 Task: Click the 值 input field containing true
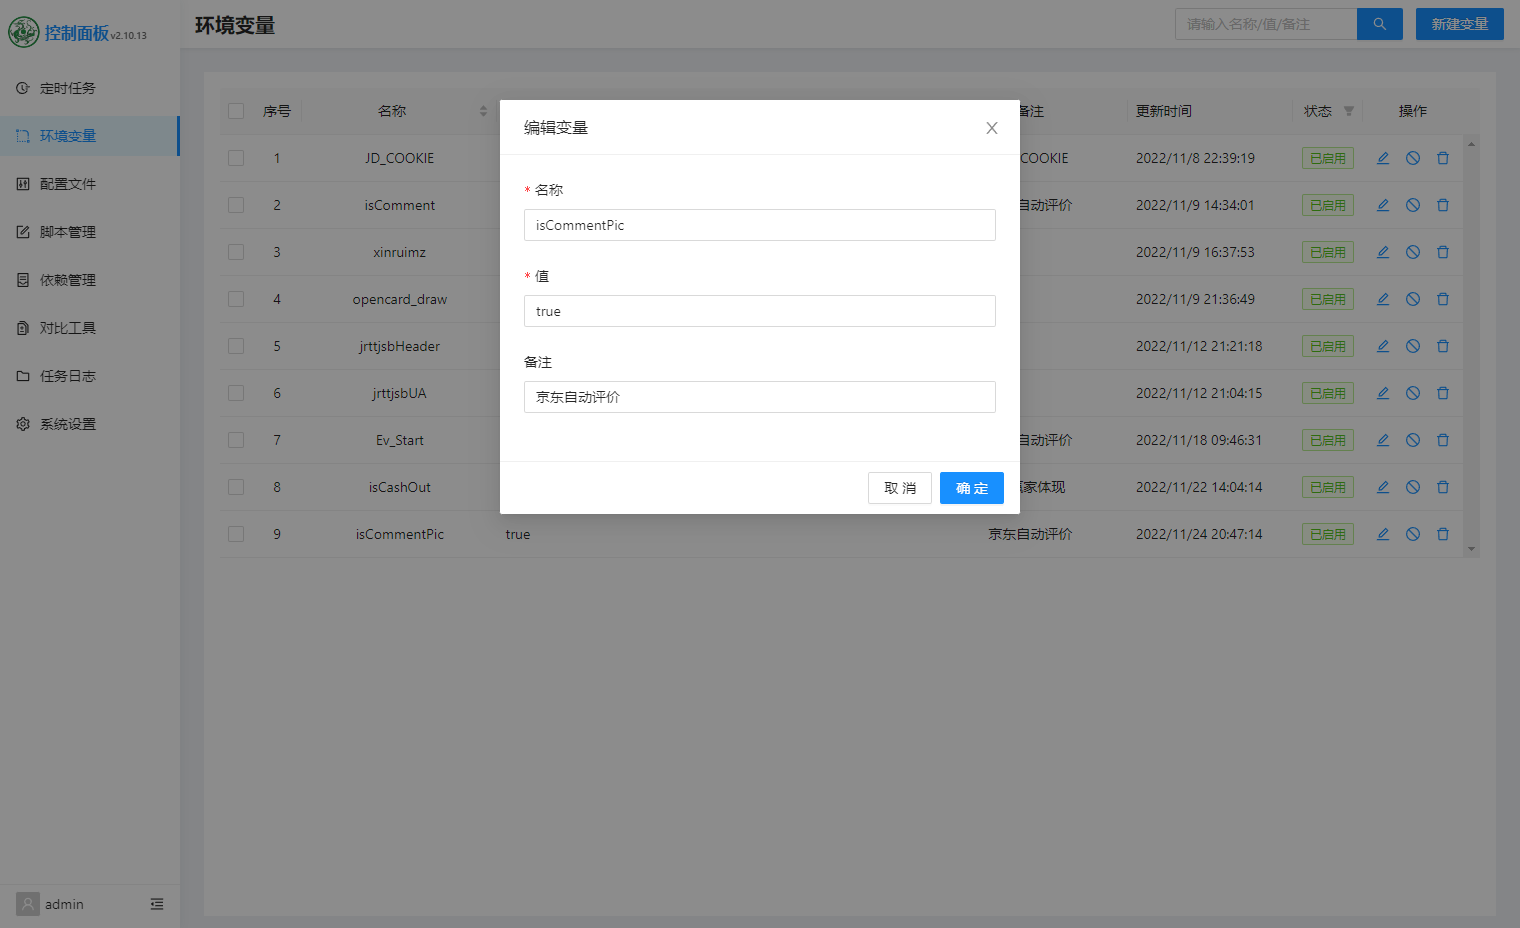coord(759,311)
